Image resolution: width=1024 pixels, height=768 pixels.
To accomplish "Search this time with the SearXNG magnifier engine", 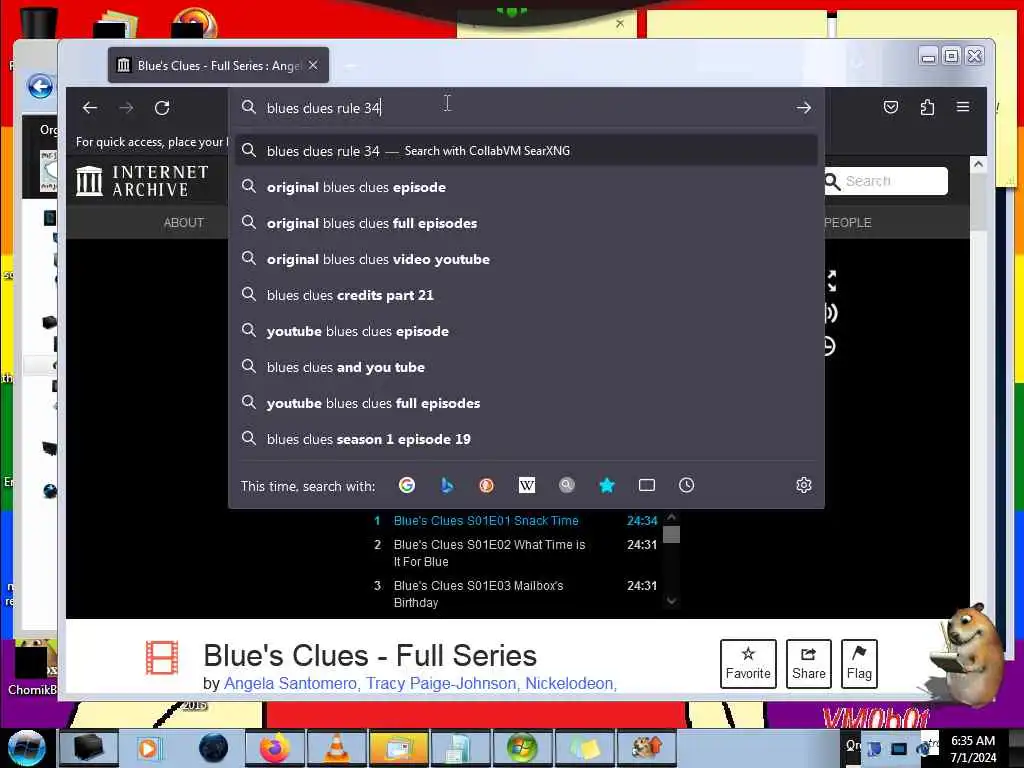I will 567,485.
